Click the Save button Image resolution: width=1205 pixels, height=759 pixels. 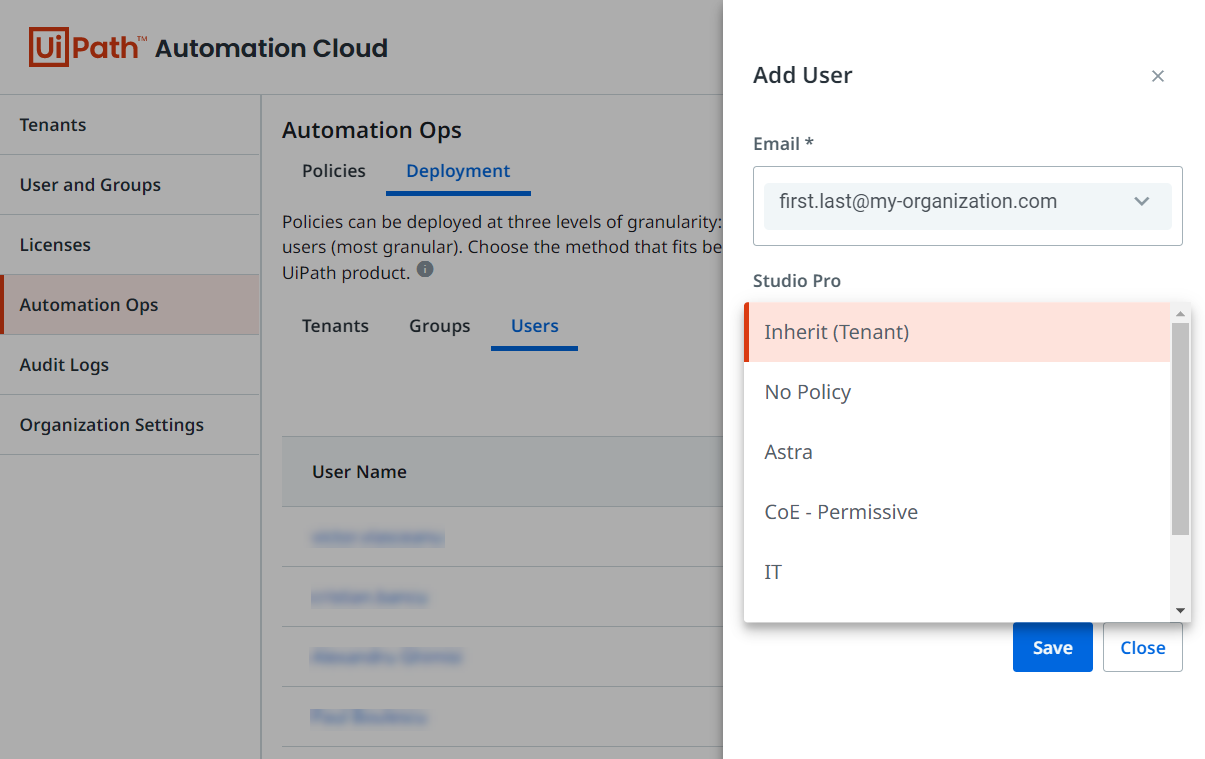point(1052,647)
